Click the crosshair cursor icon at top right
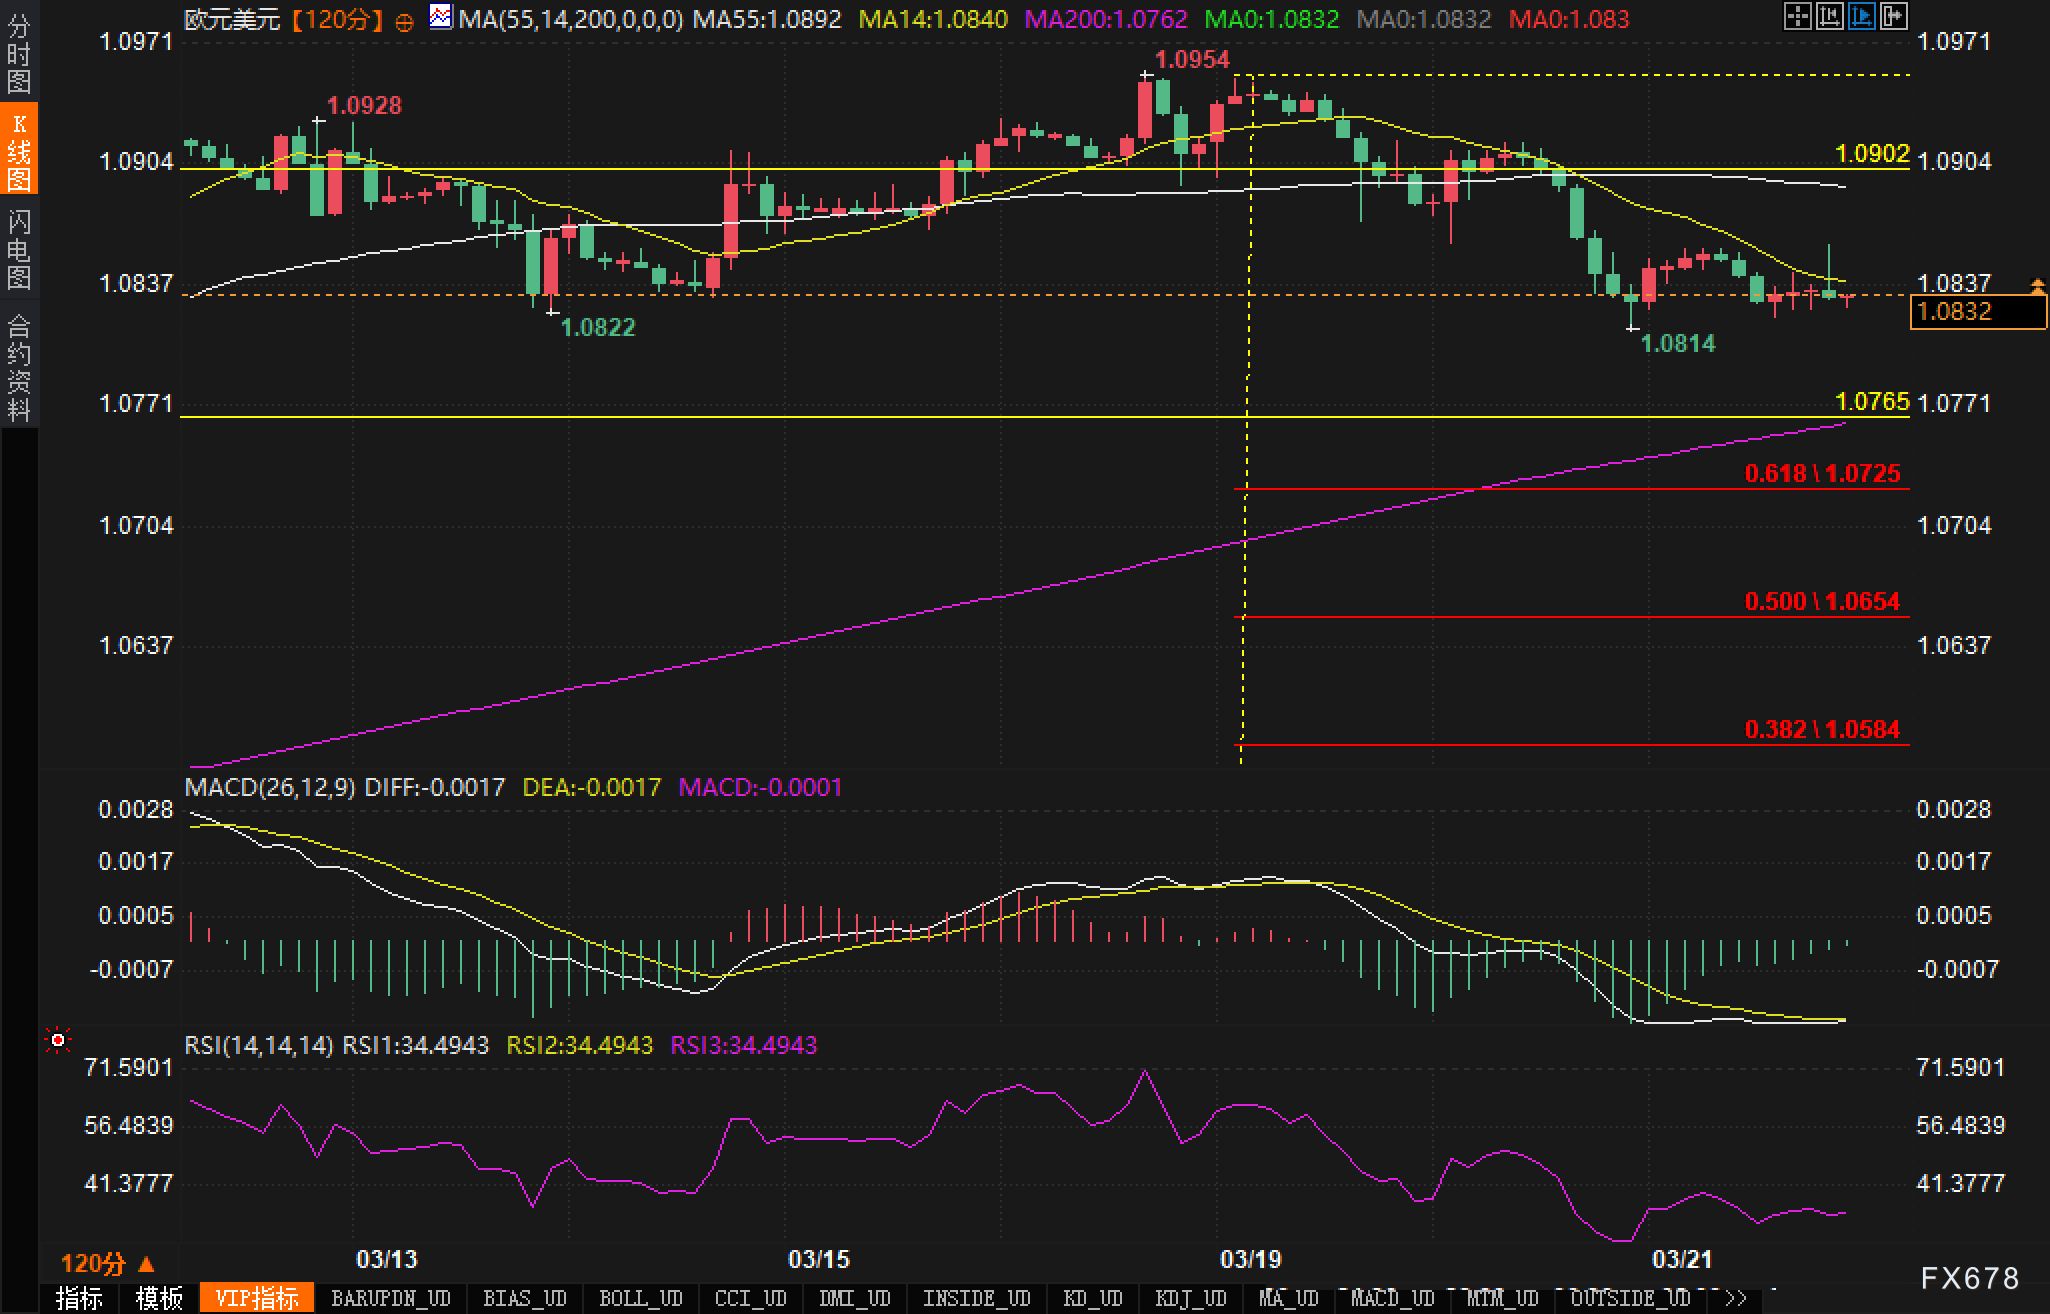Viewport: 2050px width, 1314px height. coord(1797,16)
